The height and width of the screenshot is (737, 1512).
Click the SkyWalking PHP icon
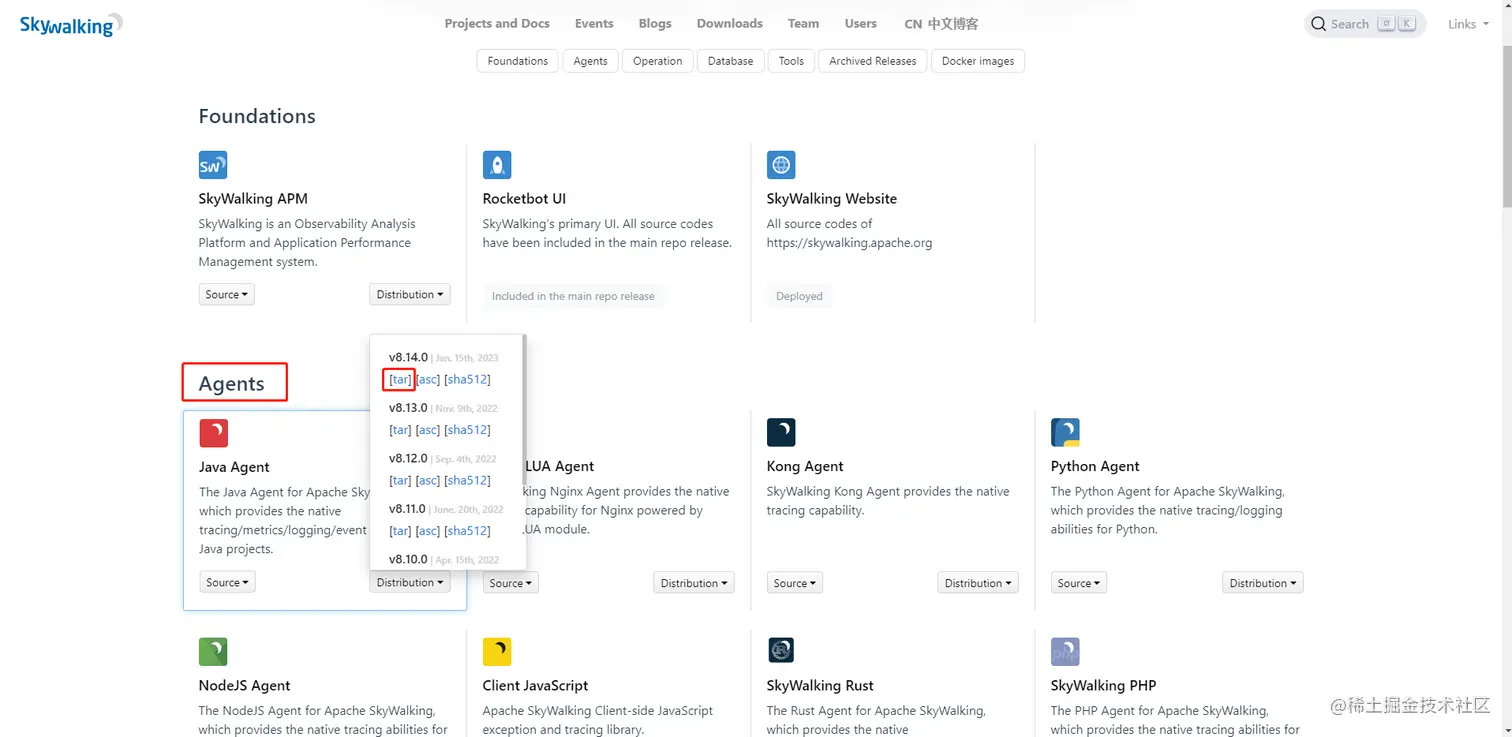[1065, 652]
